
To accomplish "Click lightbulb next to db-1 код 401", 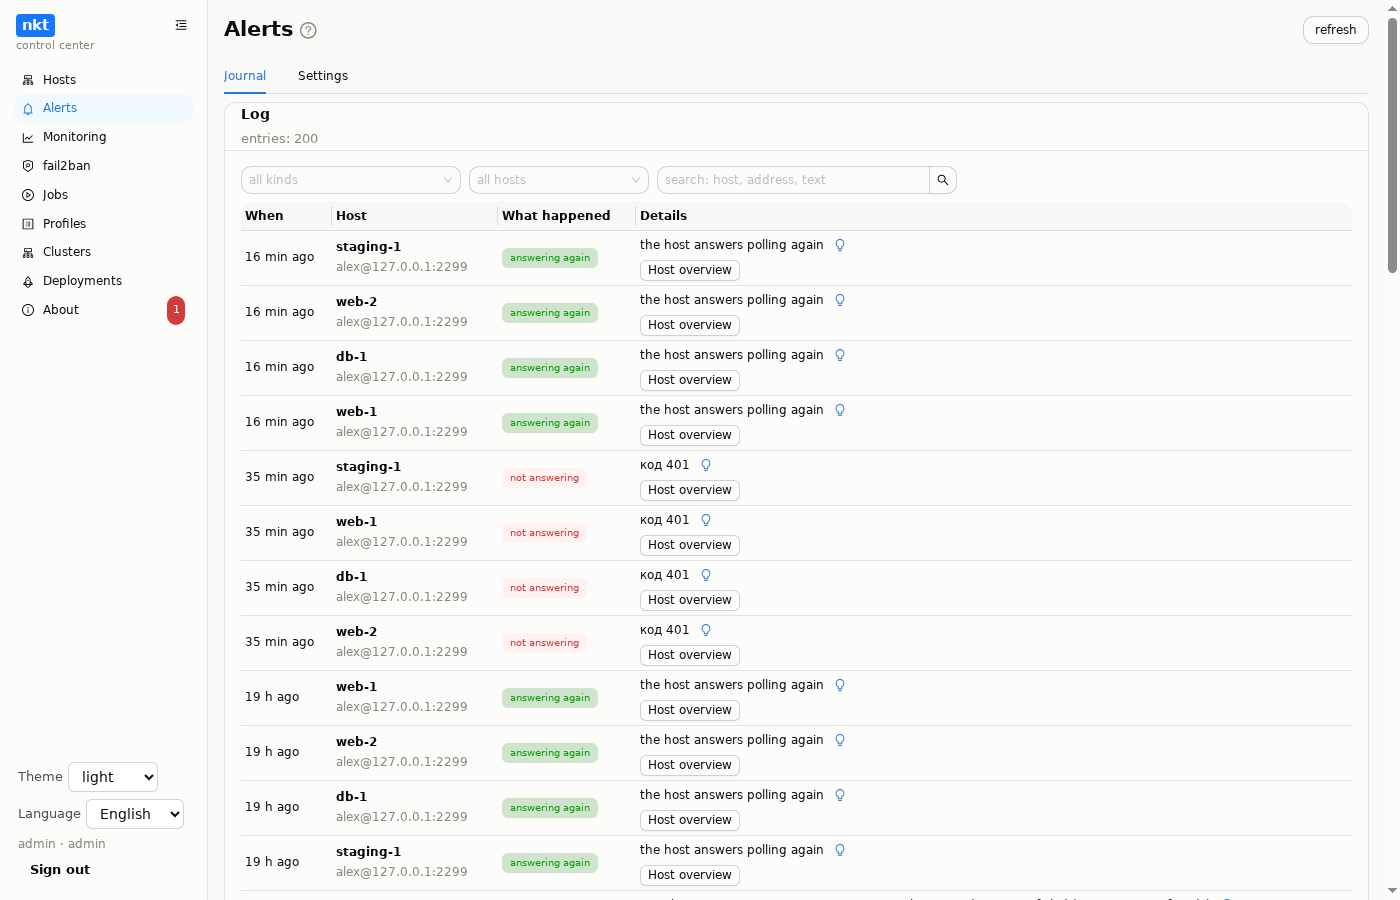I will coord(706,575).
